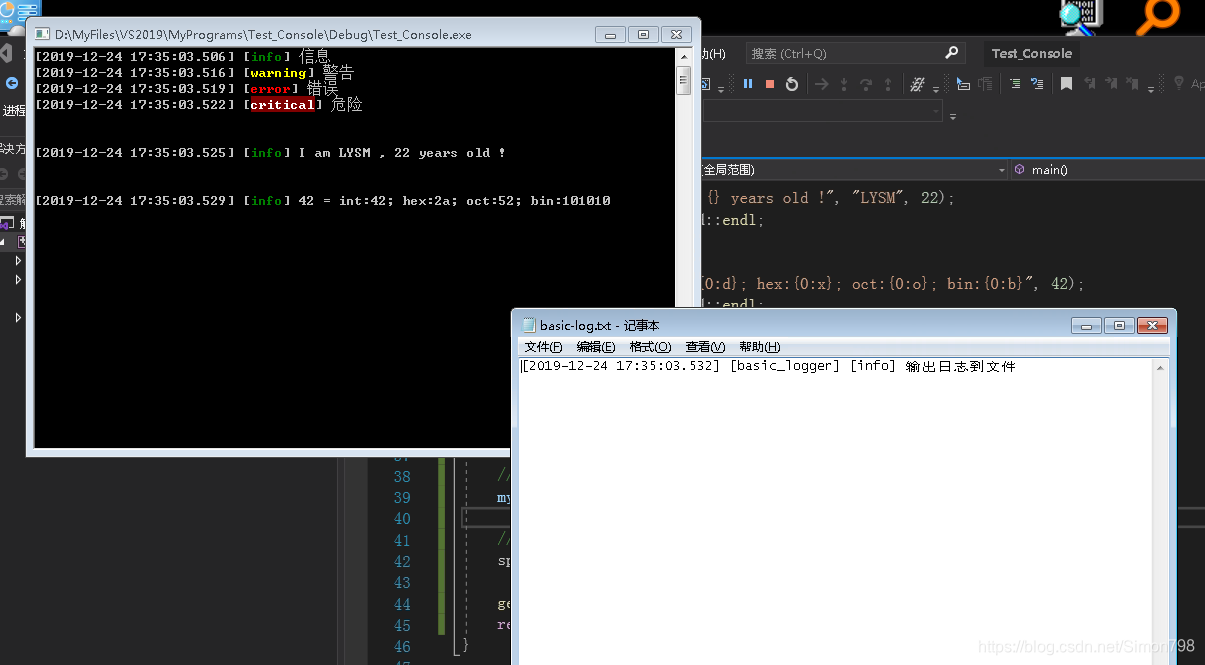Click the yellow [warning] tag in the console

pyautogui.click(x=278, y=73)
